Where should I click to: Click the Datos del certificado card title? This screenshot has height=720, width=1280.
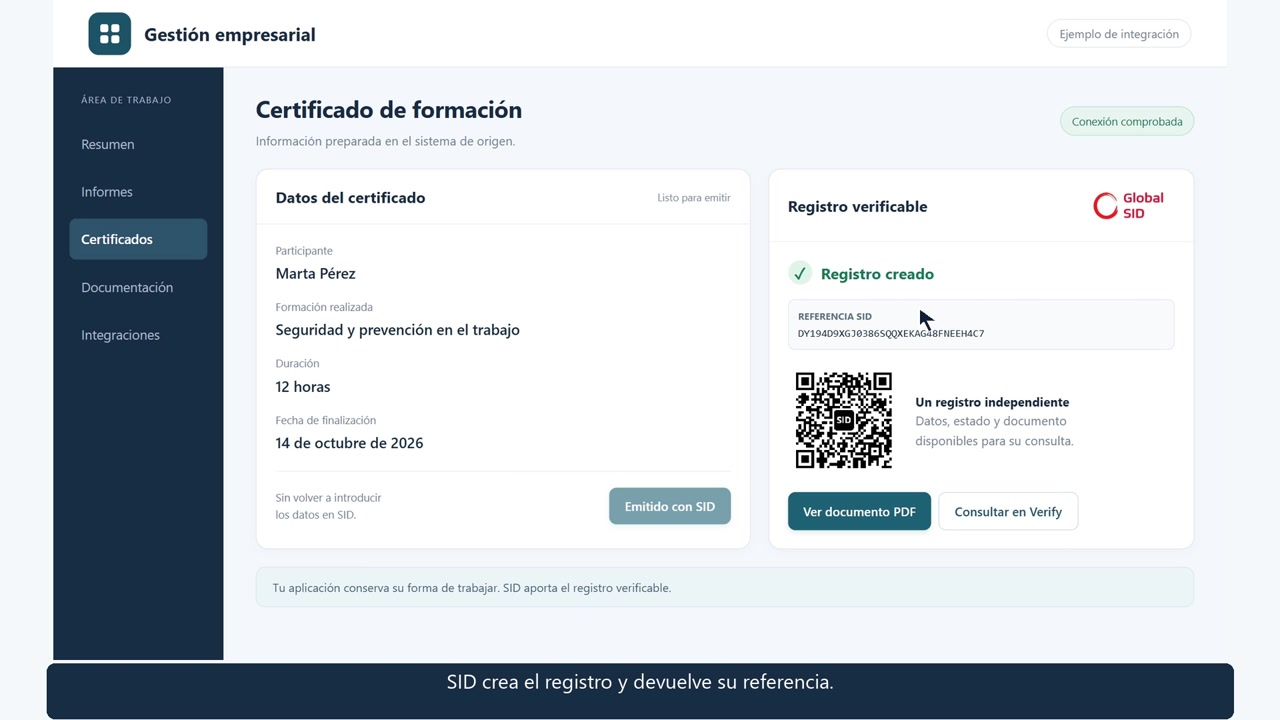click(x=351, y=198)
